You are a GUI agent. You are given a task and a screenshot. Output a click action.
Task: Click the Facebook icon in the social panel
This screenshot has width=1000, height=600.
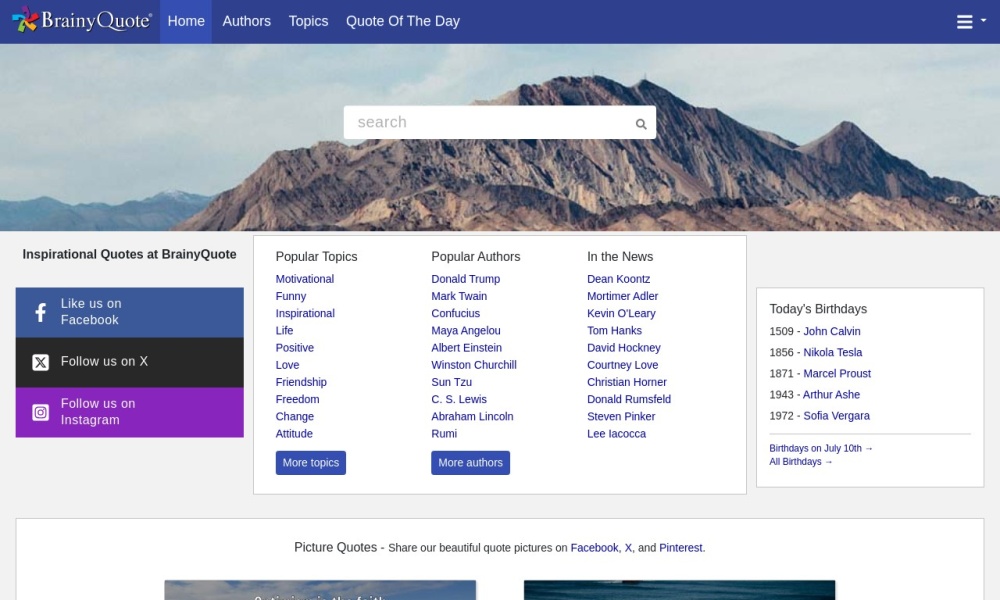(40, 312)
